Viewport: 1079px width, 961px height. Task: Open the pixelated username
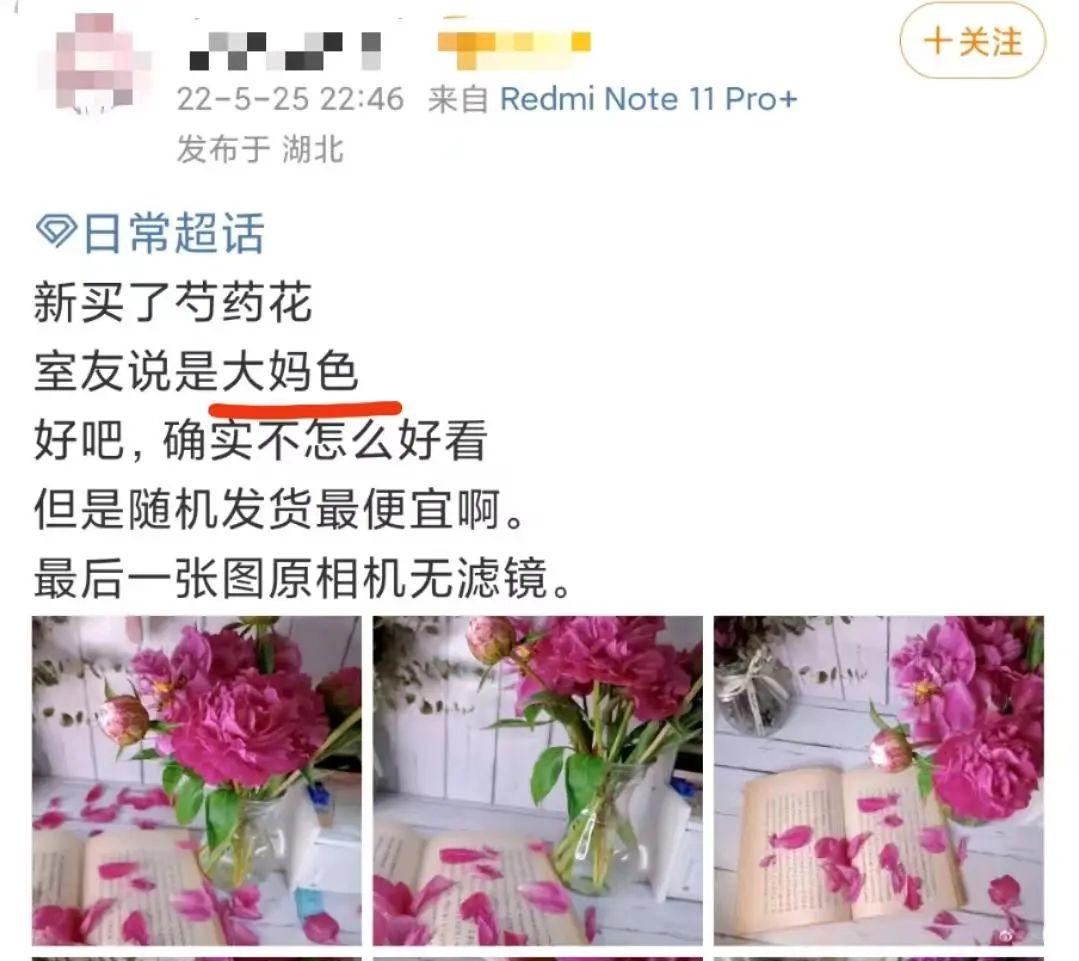285,51
